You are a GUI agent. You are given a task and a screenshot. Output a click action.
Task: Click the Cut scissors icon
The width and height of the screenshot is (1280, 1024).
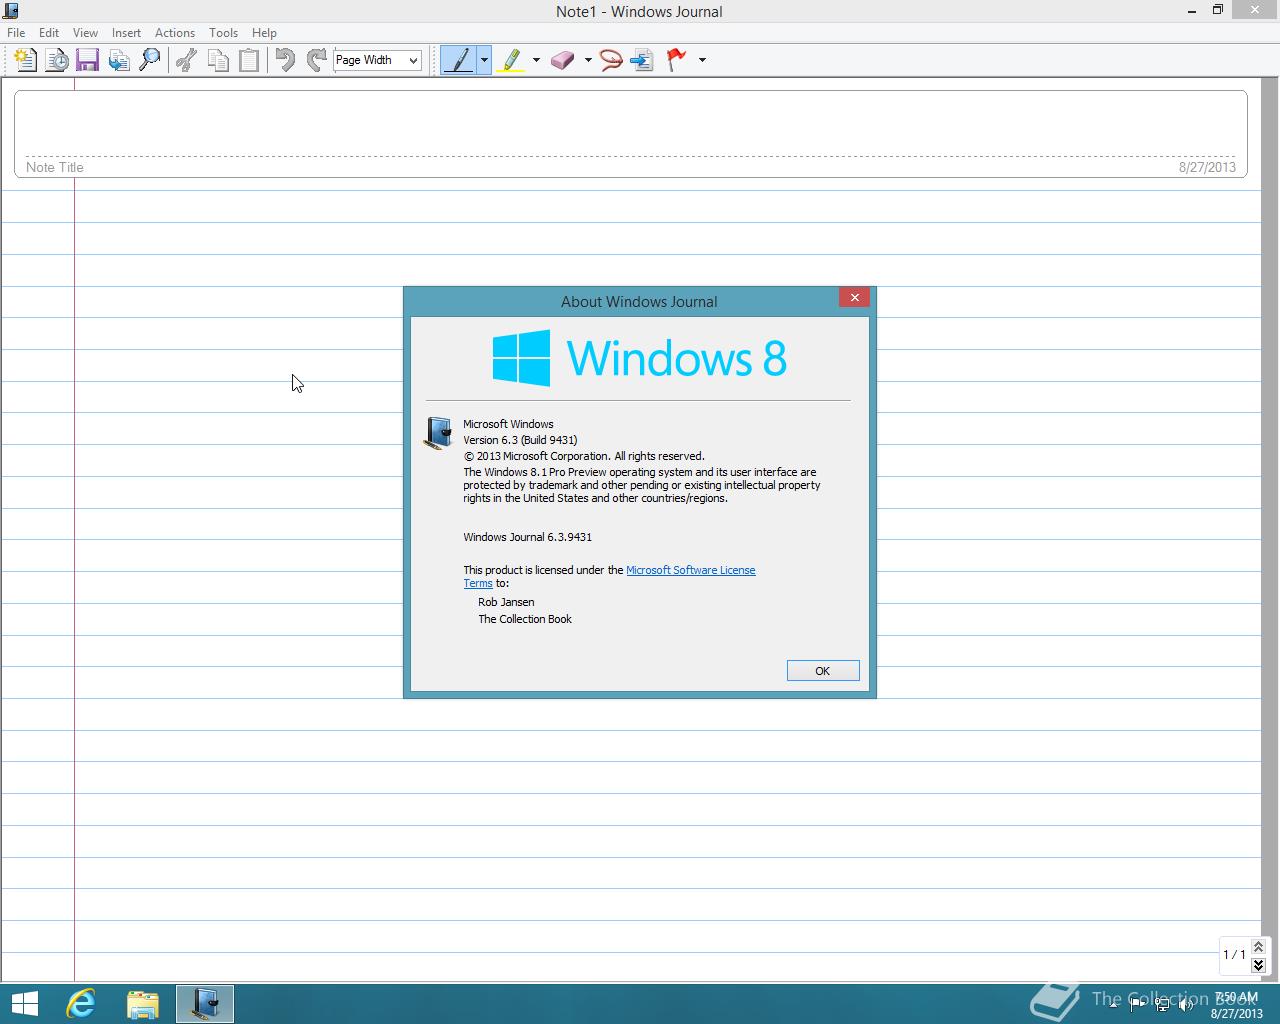tap(186, 60)
